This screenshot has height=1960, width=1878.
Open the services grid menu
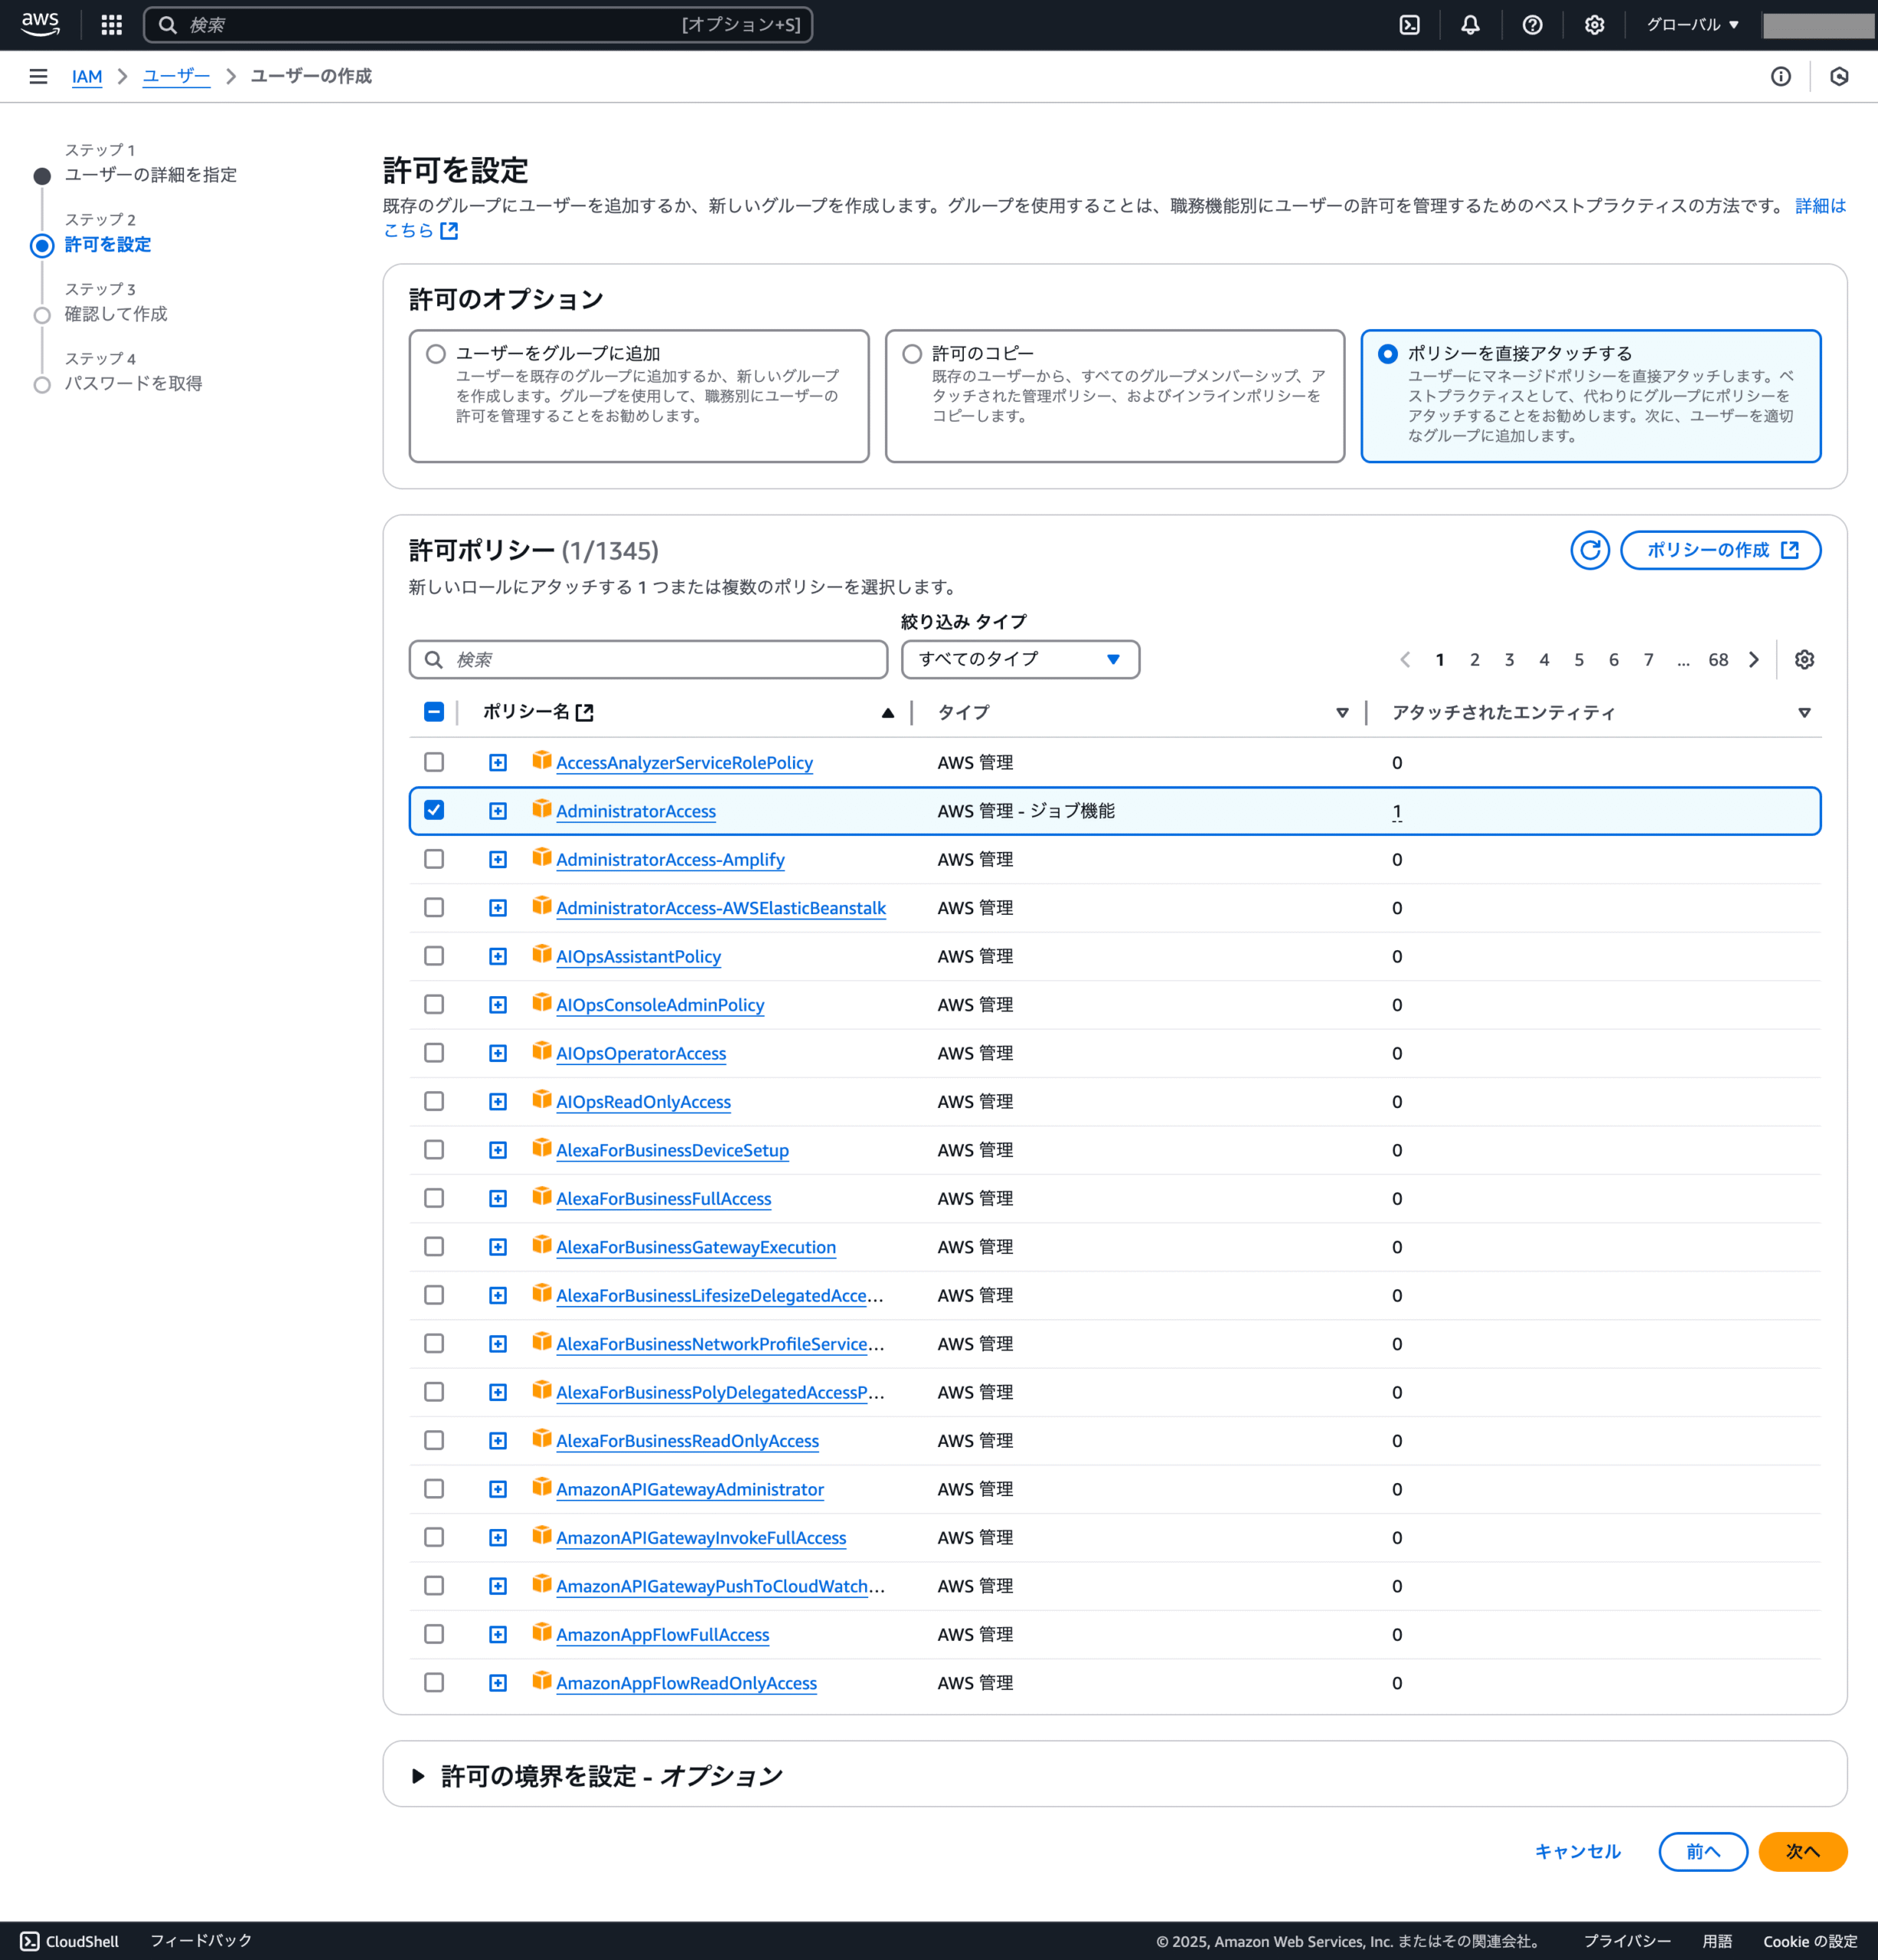pyautogui.click(x=112, y=24)
